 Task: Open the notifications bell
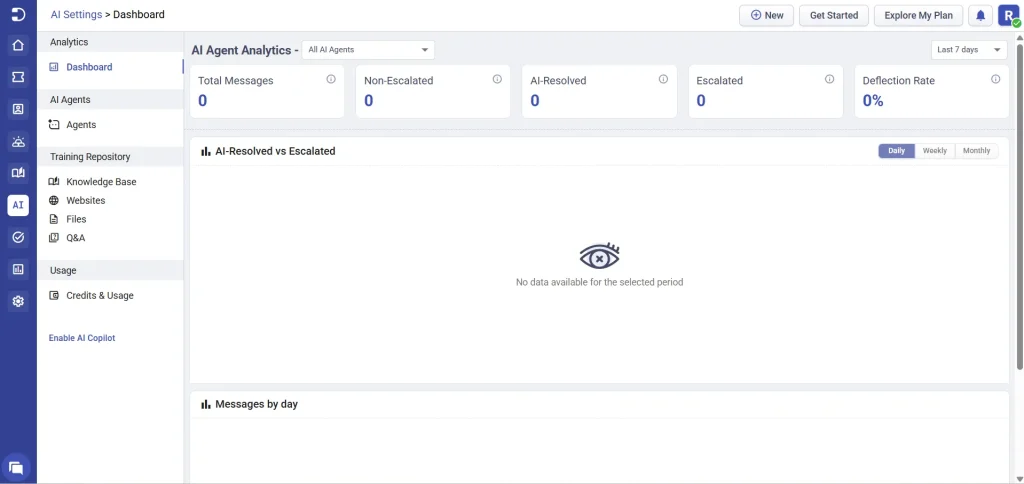pyautogui.click(x=980, y=15)
